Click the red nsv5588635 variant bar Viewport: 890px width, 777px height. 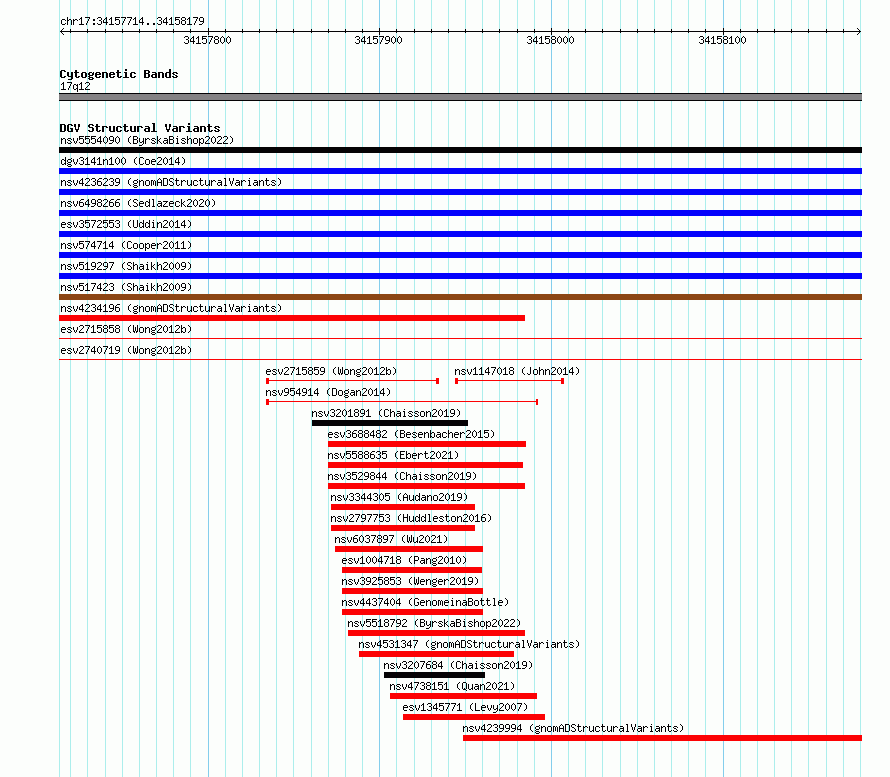pos(426,465)
